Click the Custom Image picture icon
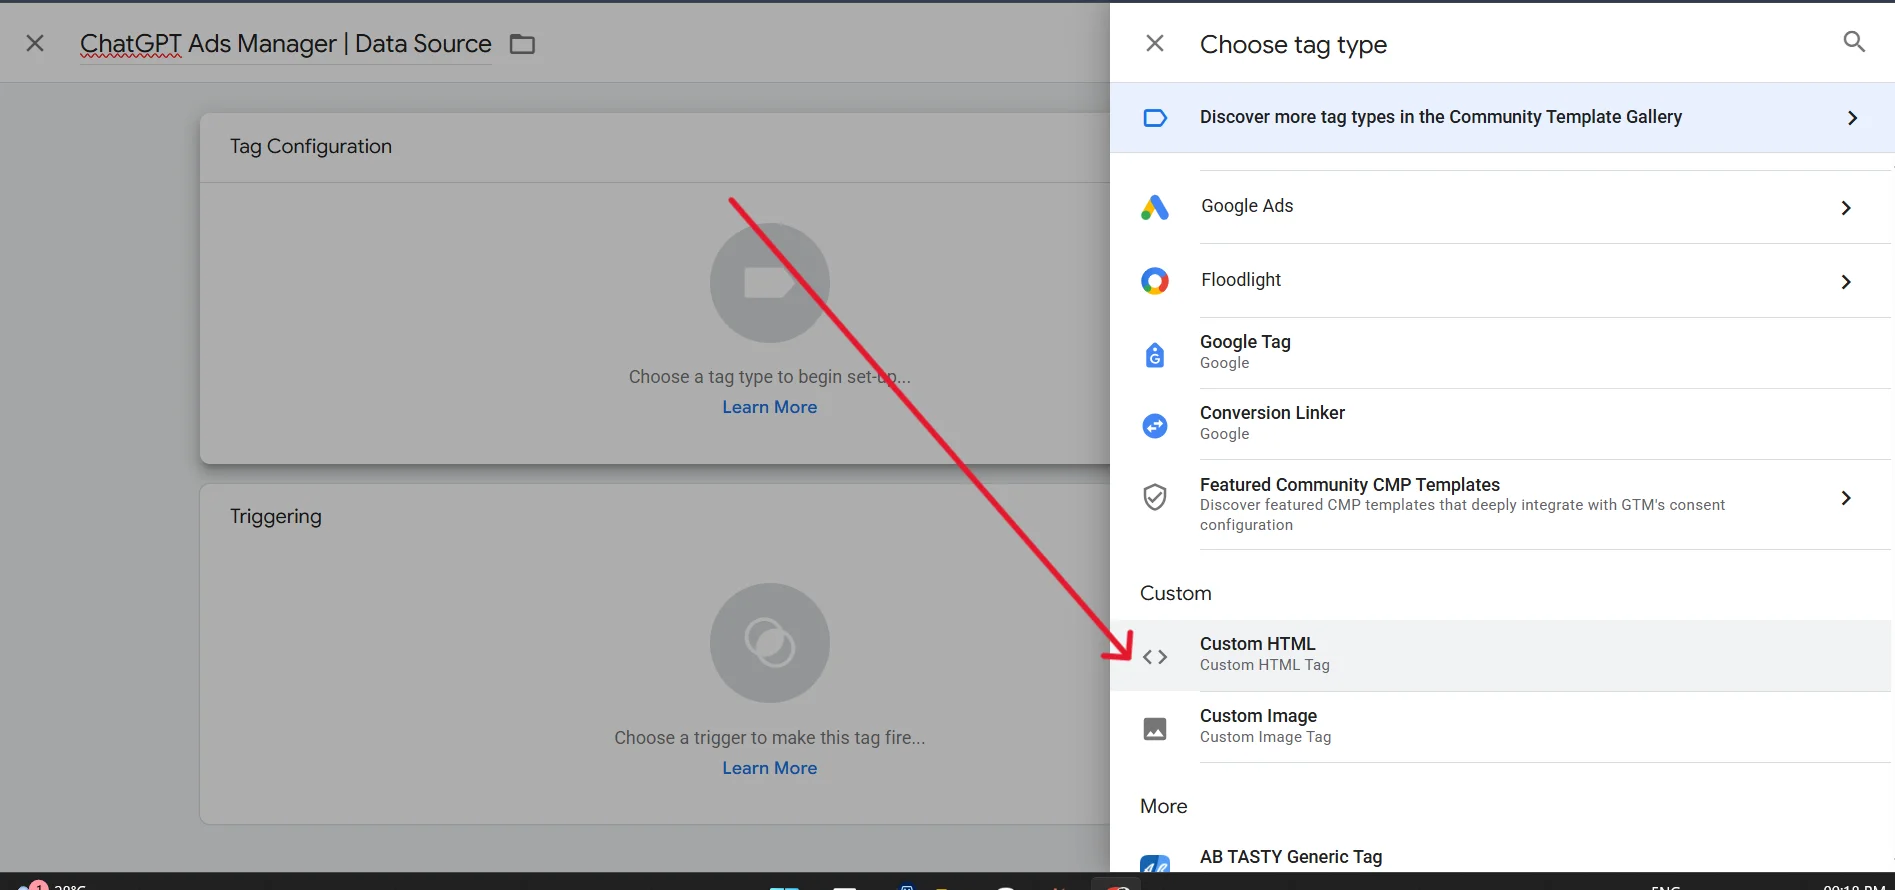The width and height of the screenshot is (1895, 890). pyautogui.click(x=1155, y=729)
